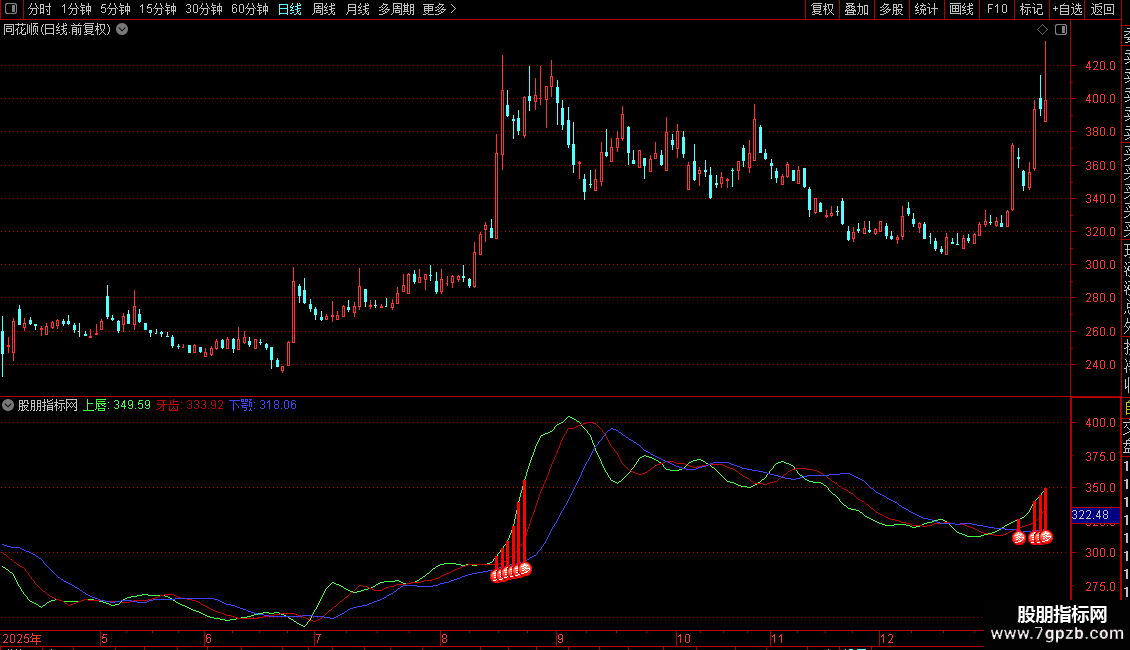
Task: Click +自选 to add to watchlist
Action: (1067, 9)
